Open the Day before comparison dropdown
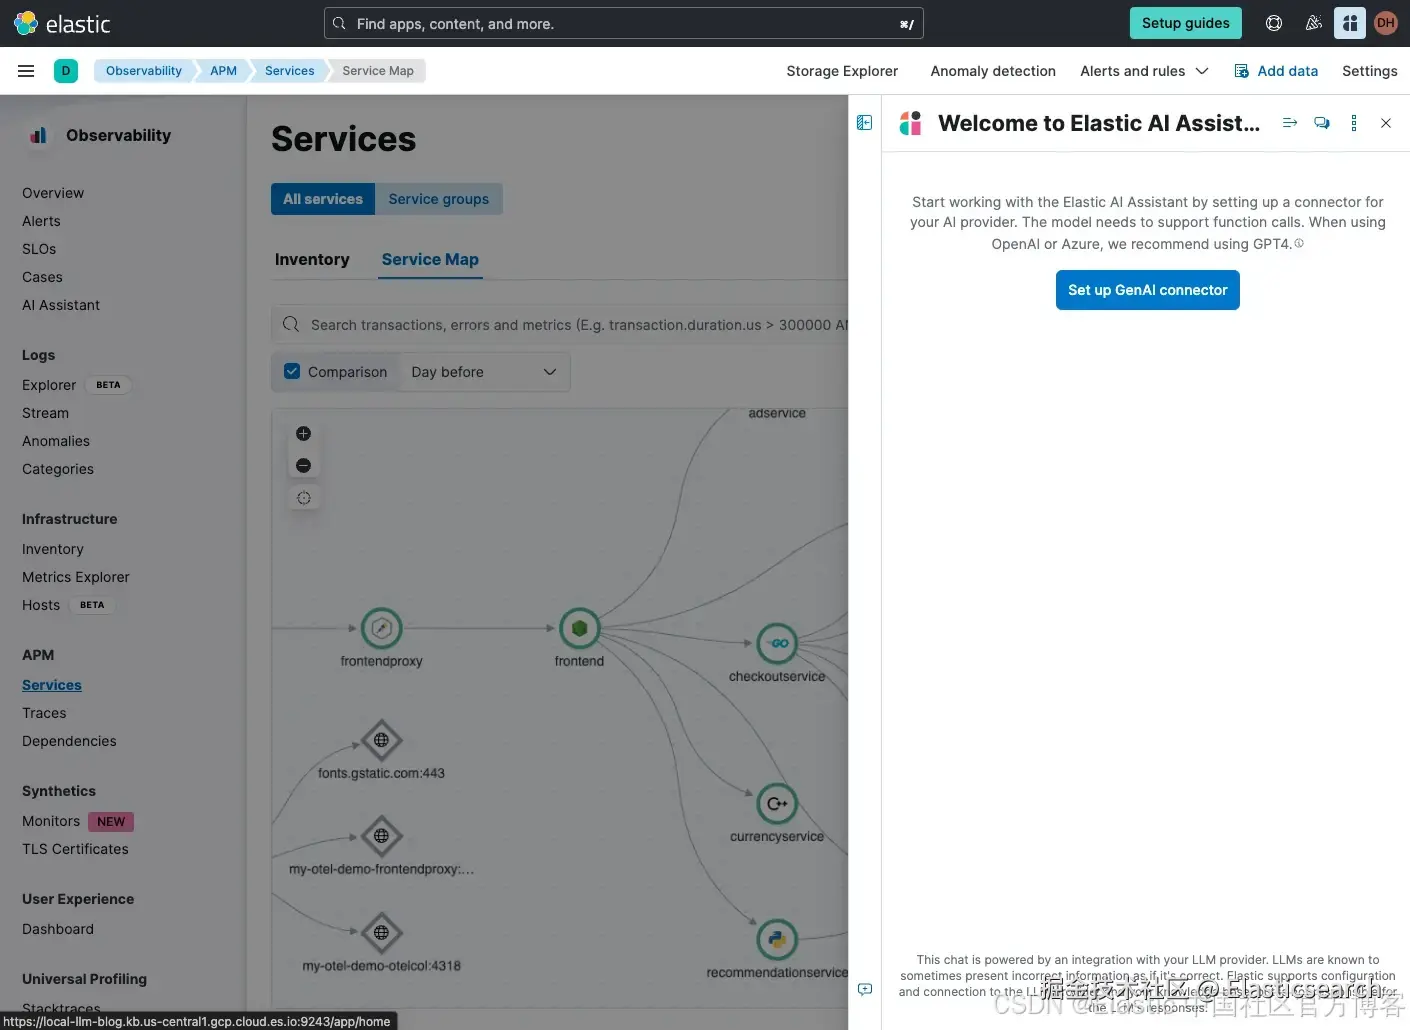The height and width of the screenshot is (1030, 1410). (x=484, y=372)
